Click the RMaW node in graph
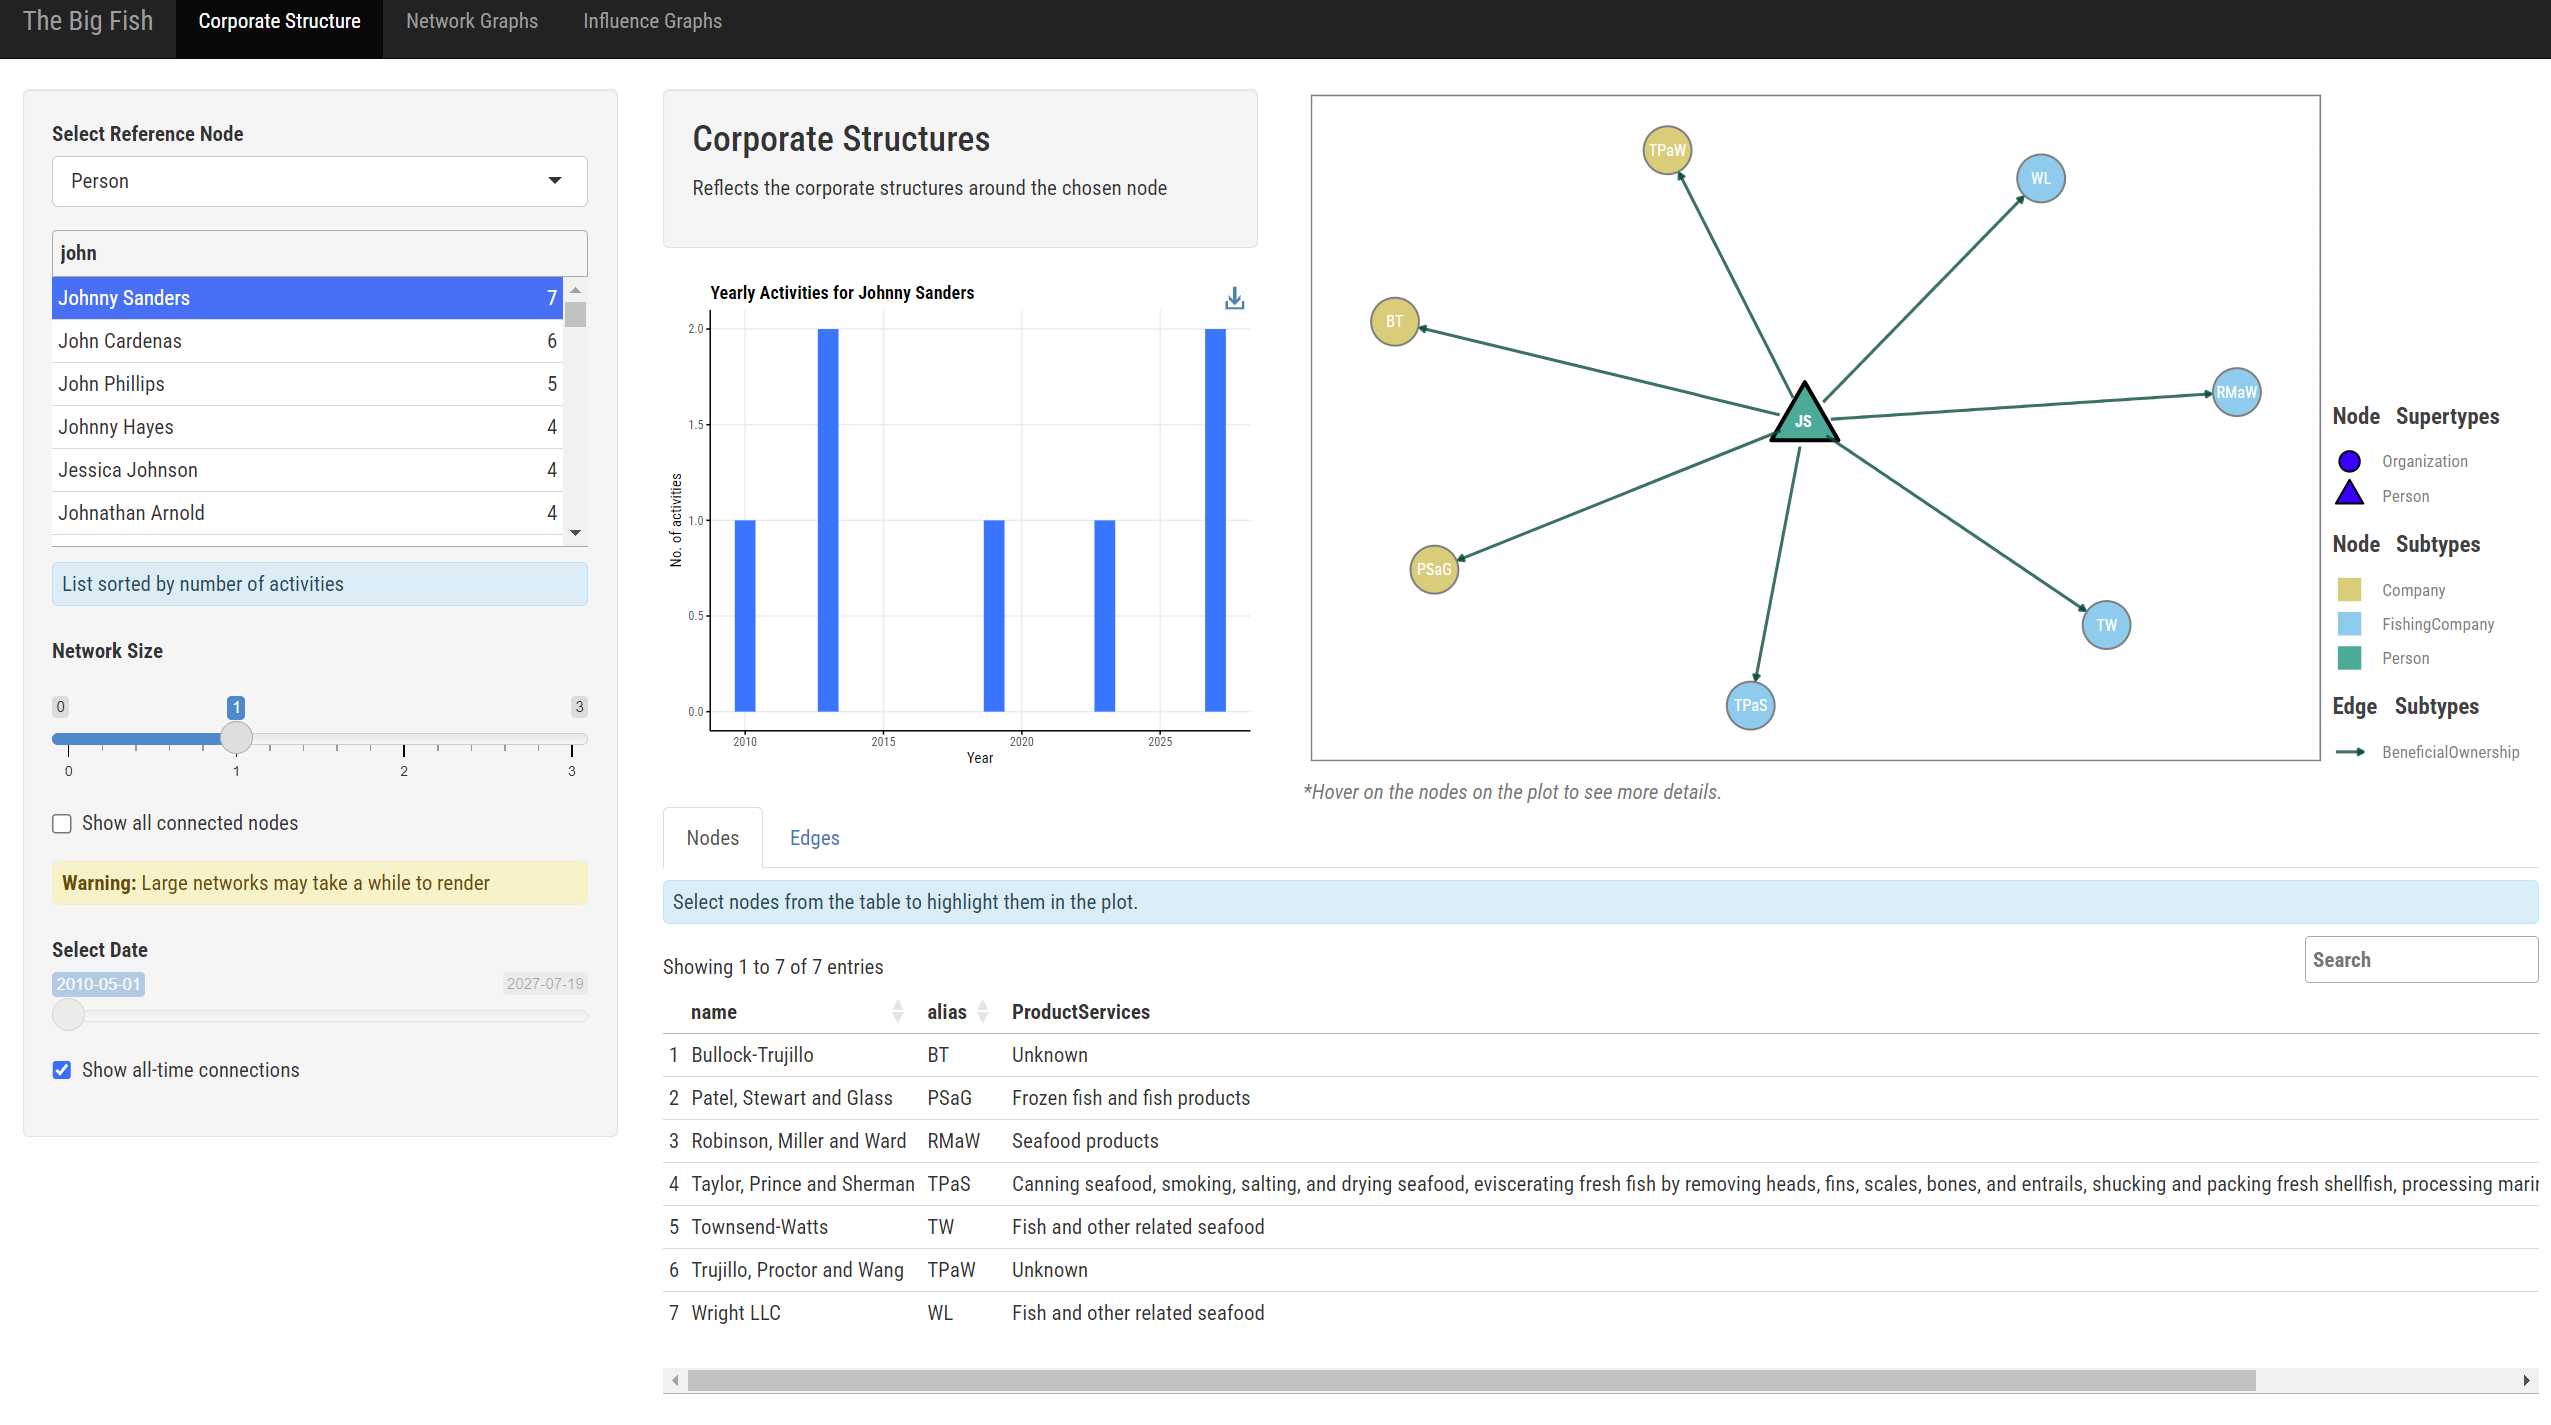This screenshot has height=1425, width=2551. coord(2236,392)
